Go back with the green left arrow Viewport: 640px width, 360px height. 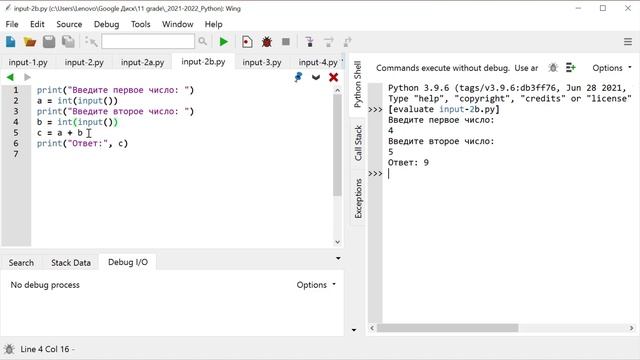[x=10, y=77]
